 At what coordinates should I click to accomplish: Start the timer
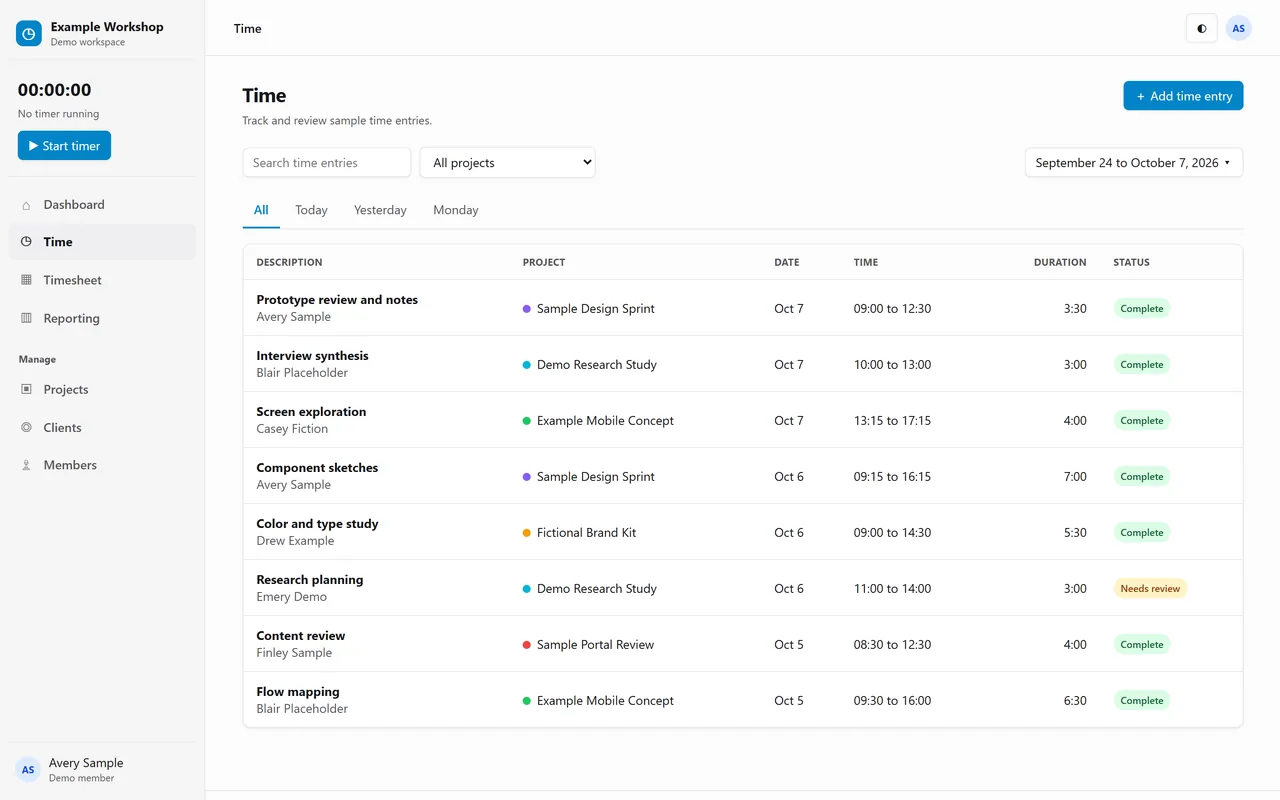[x=64, y=146]
